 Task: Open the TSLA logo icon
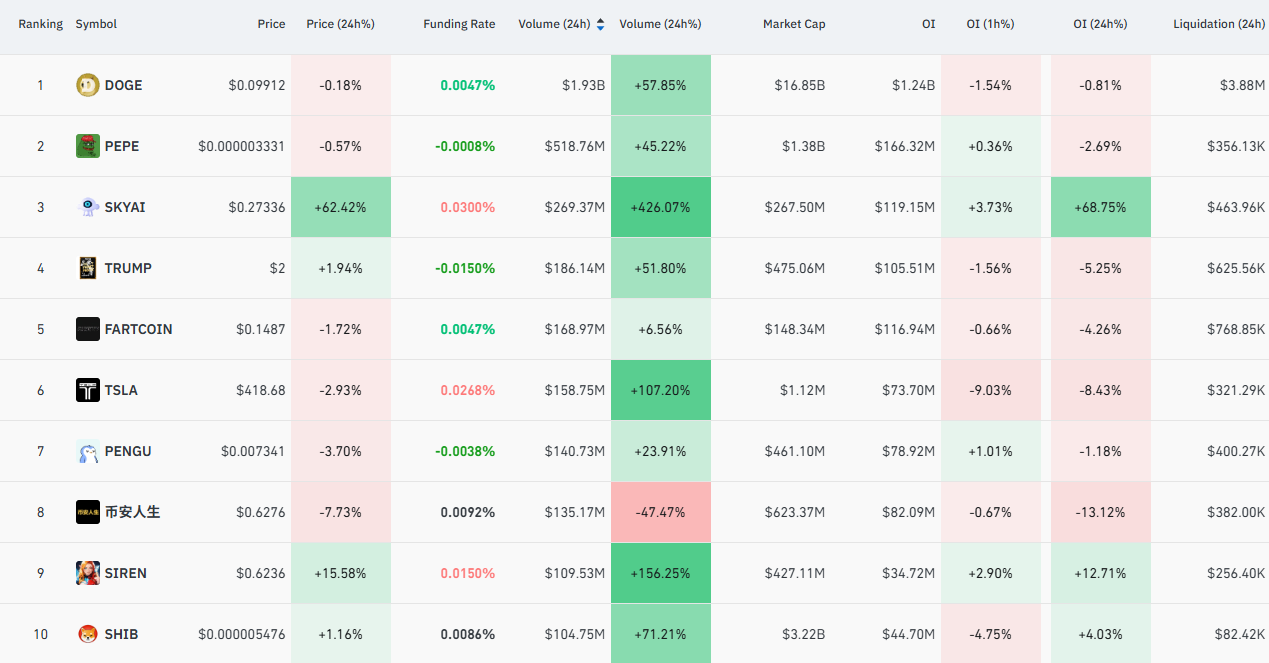(x=88, y=390)
